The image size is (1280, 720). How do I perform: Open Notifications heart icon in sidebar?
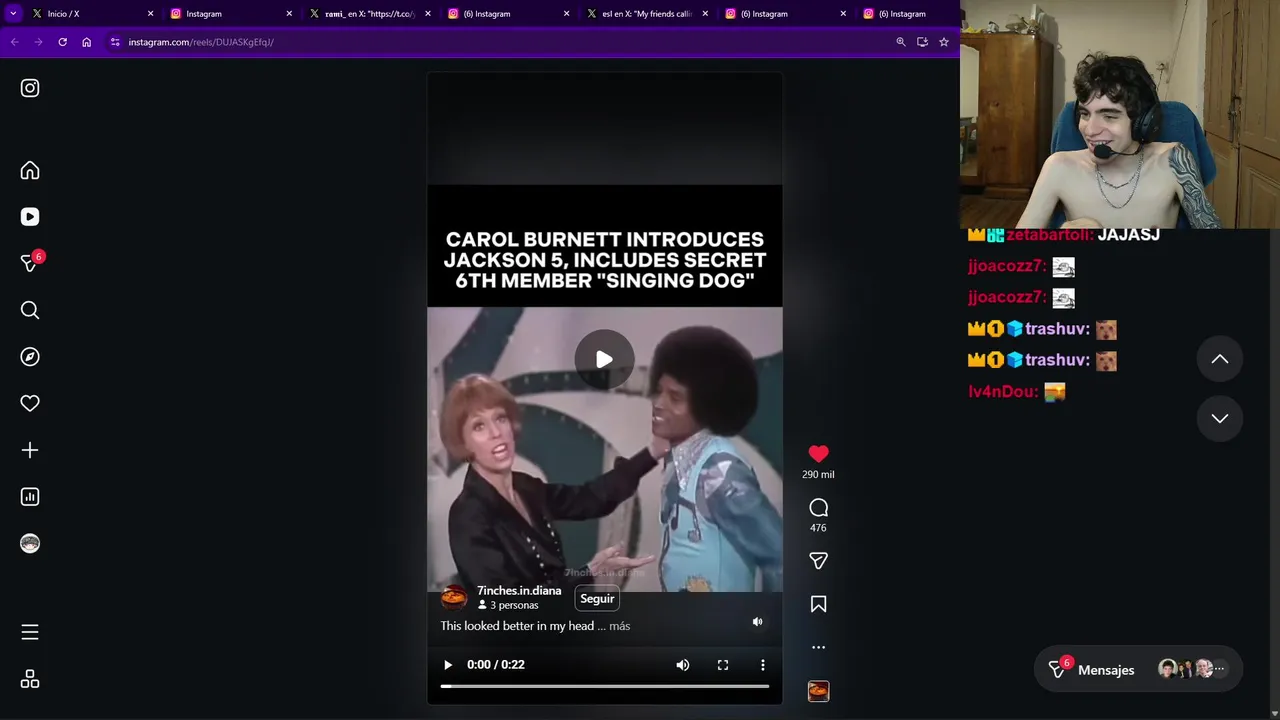coord(30,403)
